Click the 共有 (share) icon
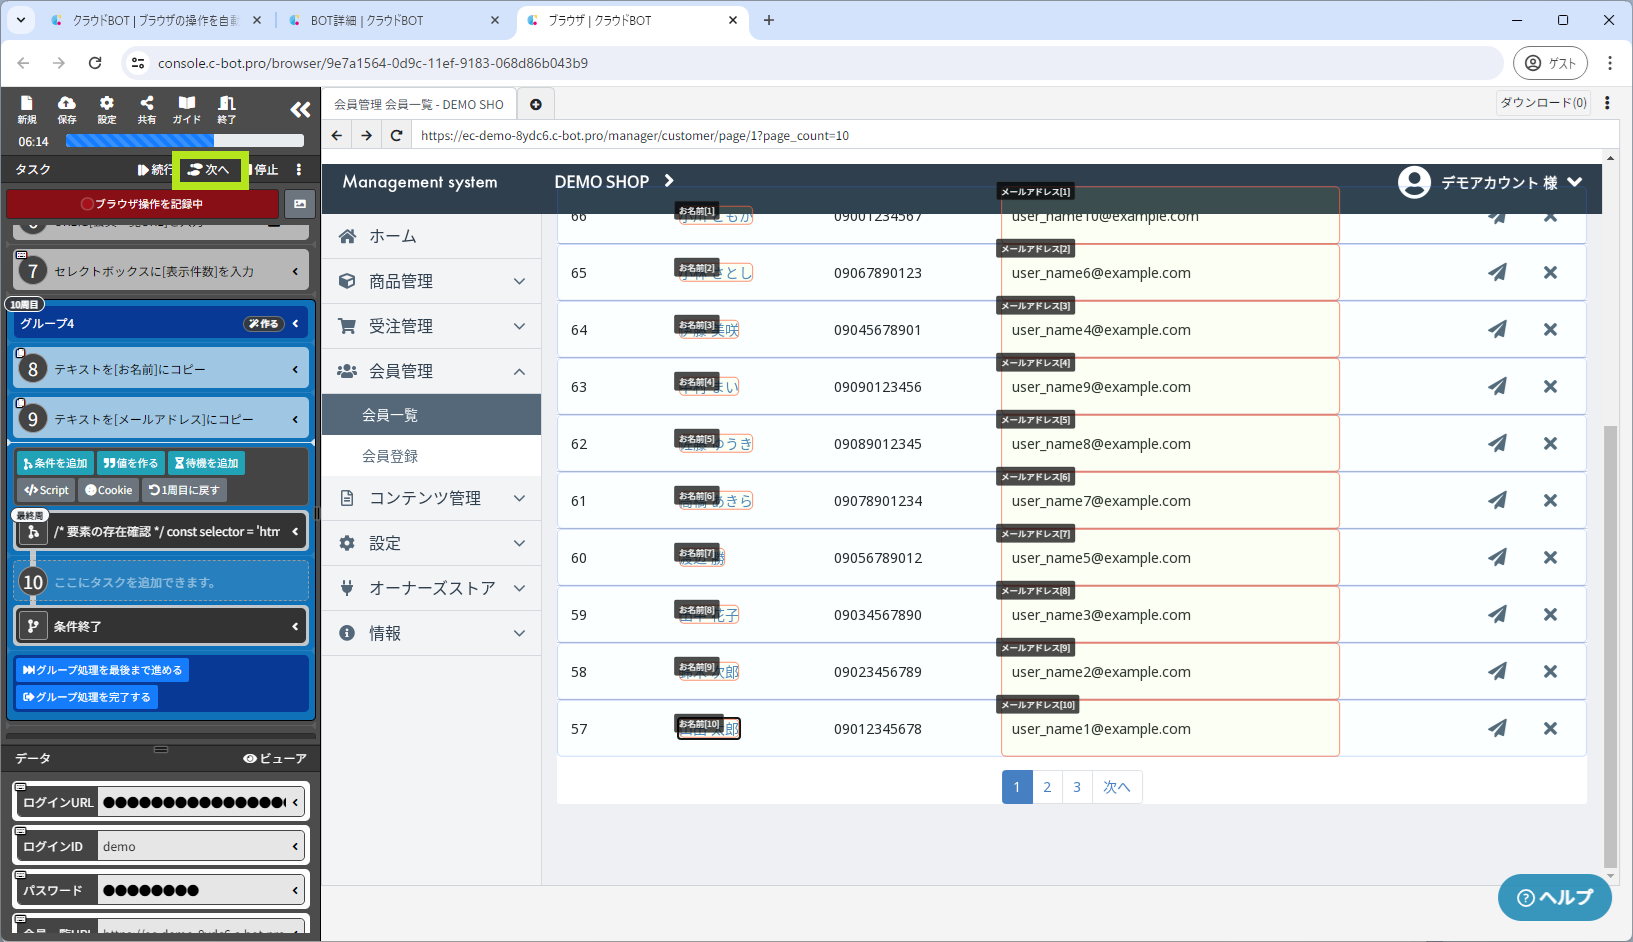The height and width of the screenshot is (942, 1633). pos(147,109)
